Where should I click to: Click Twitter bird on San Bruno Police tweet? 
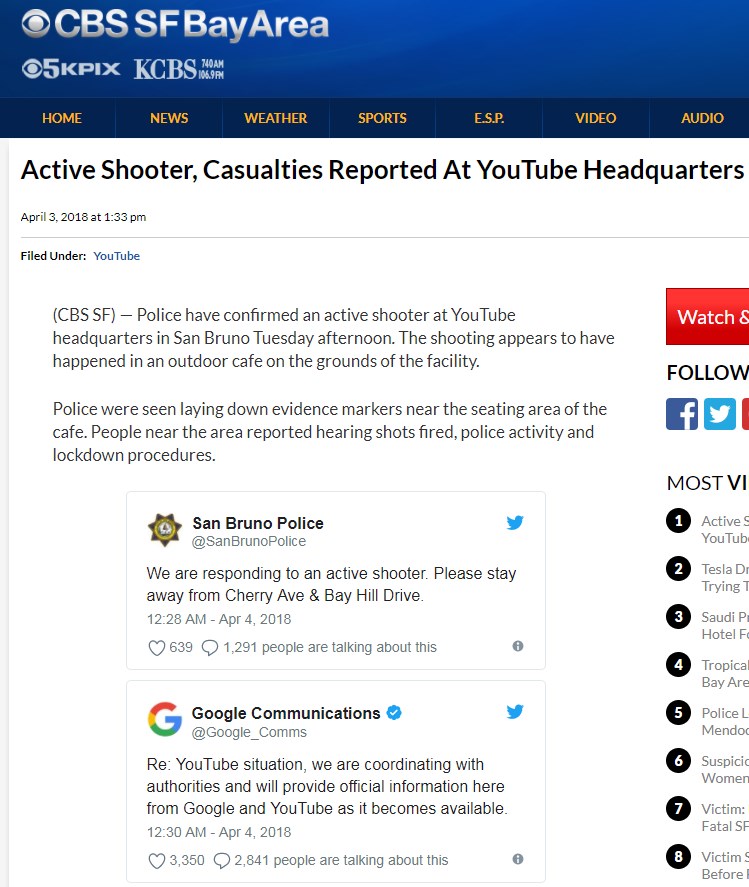tap(515, 522)
